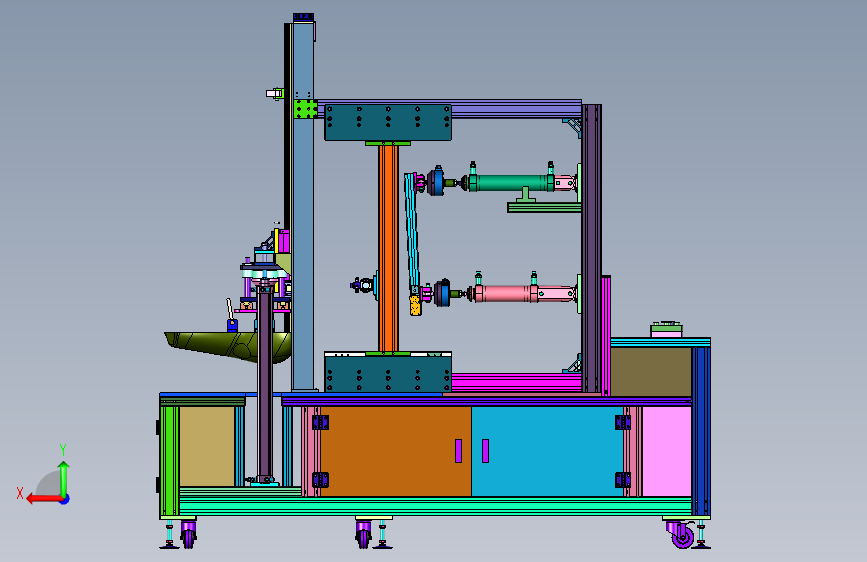Select the dark blue far-right vertical profile
This screenshot has width=867, height=562.
click(701, 431)
